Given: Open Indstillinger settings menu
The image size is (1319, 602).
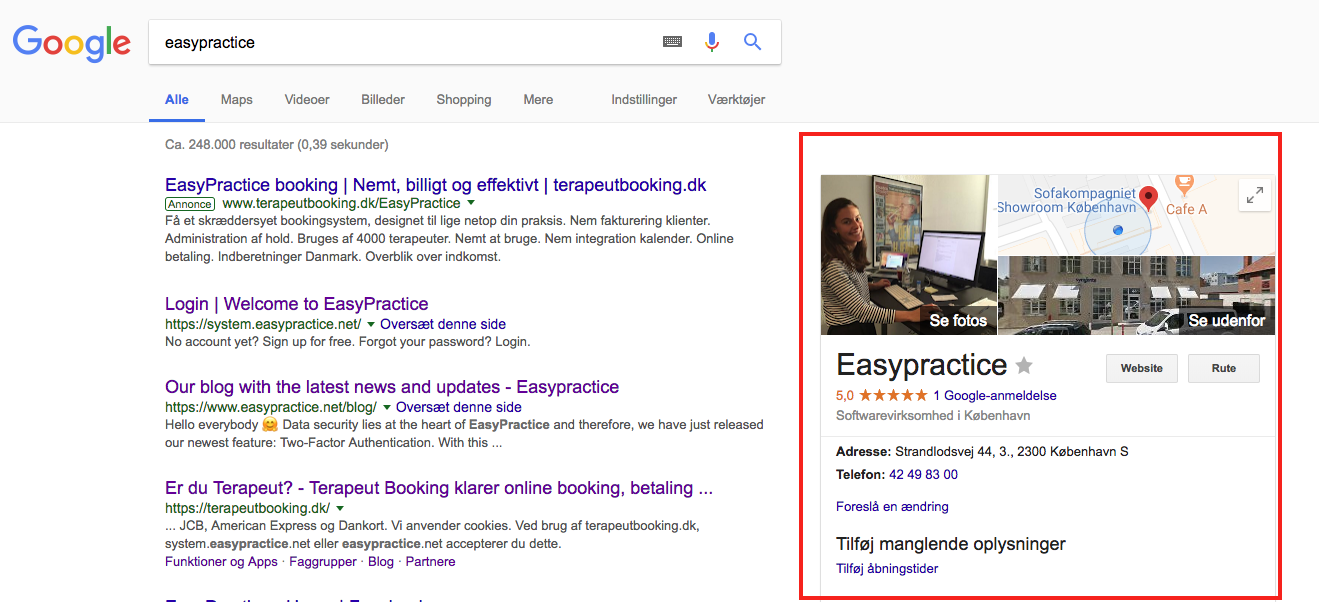Looking at the screenshot, I should [644, 99].
